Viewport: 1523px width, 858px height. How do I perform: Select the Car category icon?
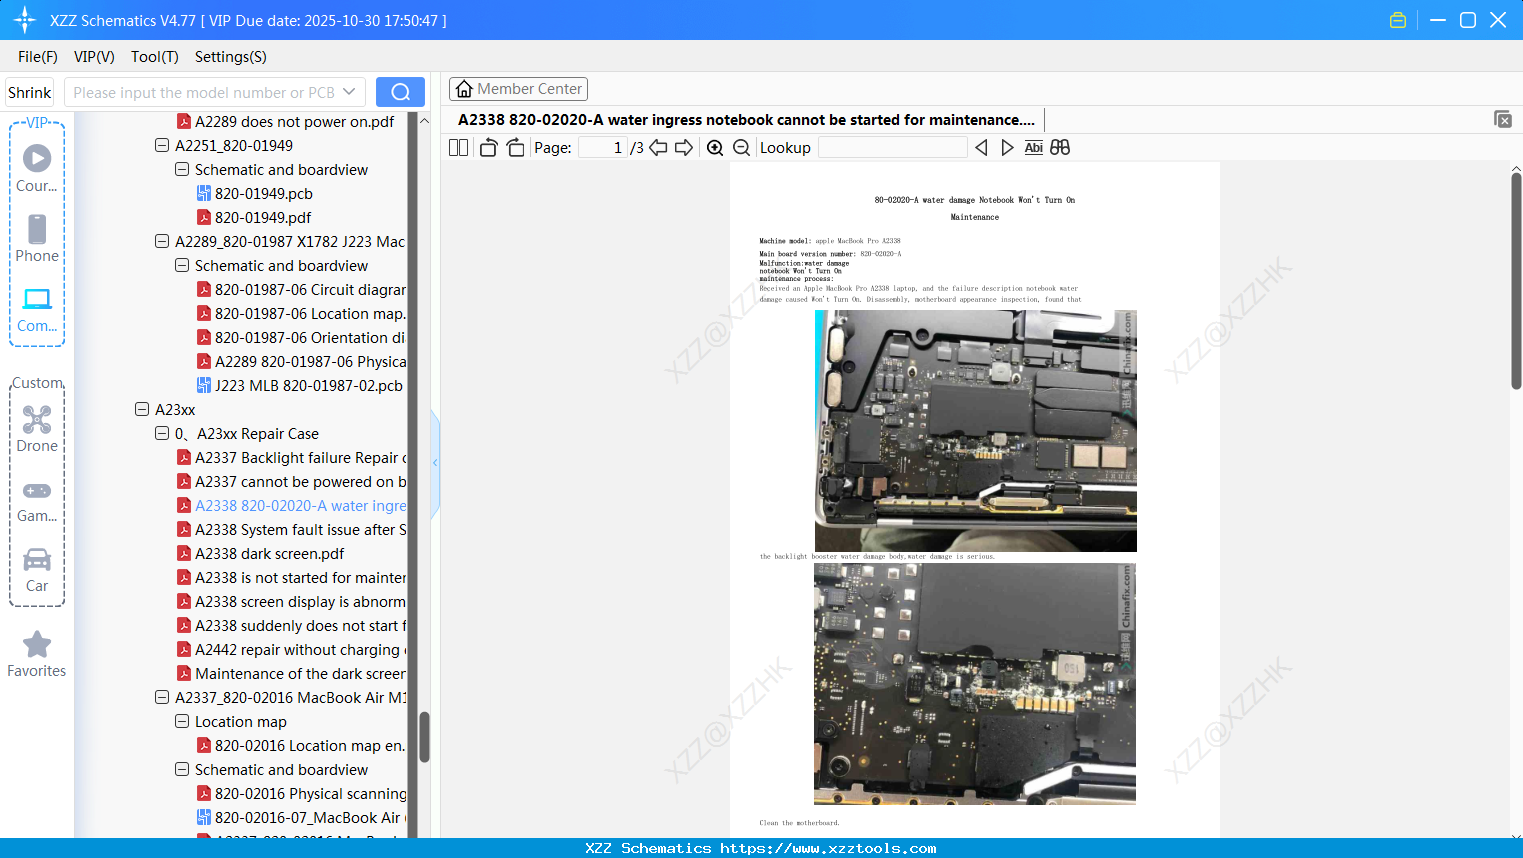(37, 570)
